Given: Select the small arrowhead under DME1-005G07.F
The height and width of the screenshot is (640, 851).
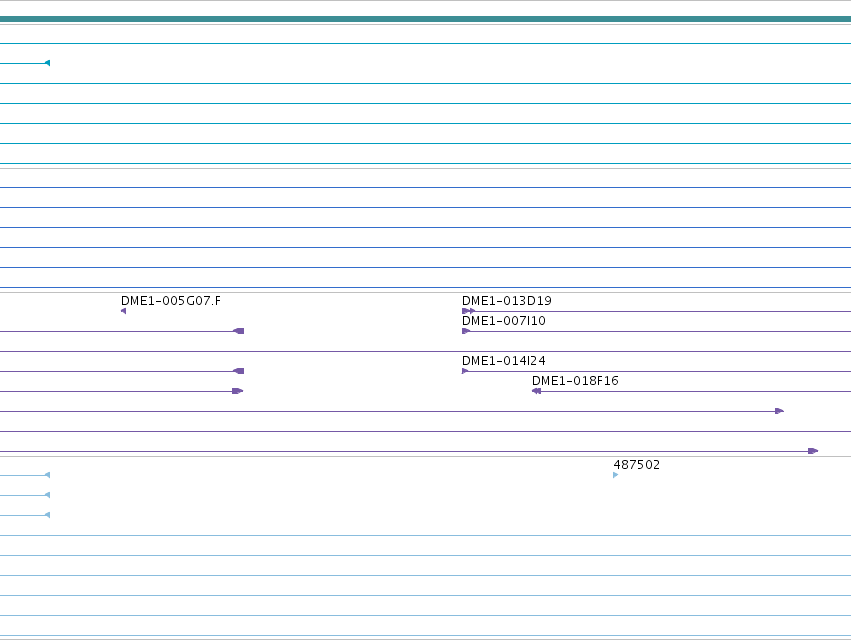Looking at the screenshot, I should tap(123, 311).
